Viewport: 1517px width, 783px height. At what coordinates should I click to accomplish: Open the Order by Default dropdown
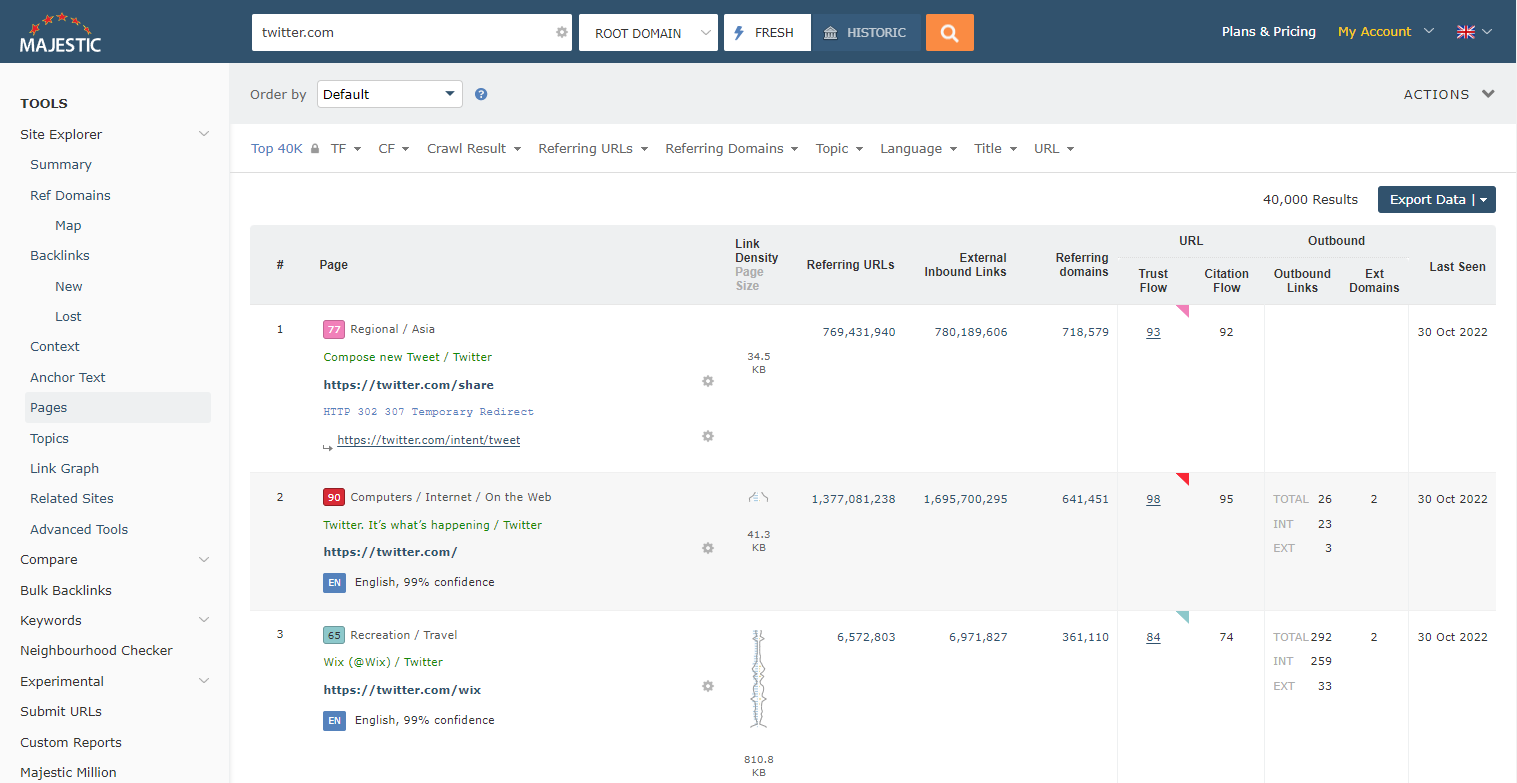pos(389,94)
